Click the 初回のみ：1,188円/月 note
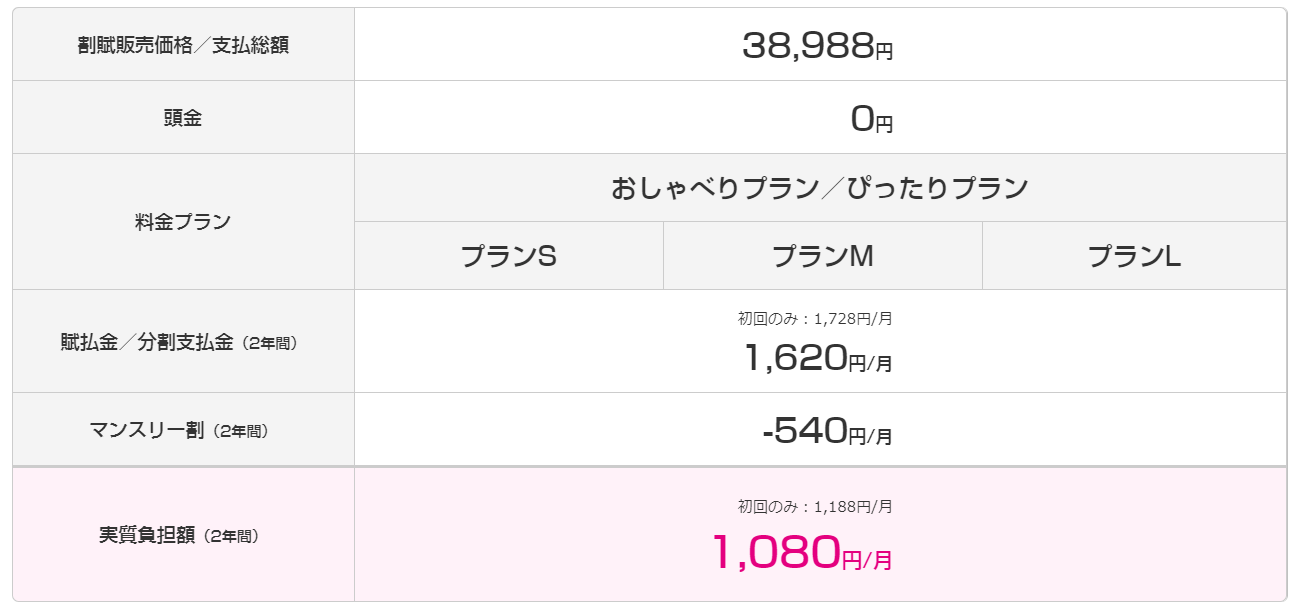1307x614 pixels. click(815, 507)
